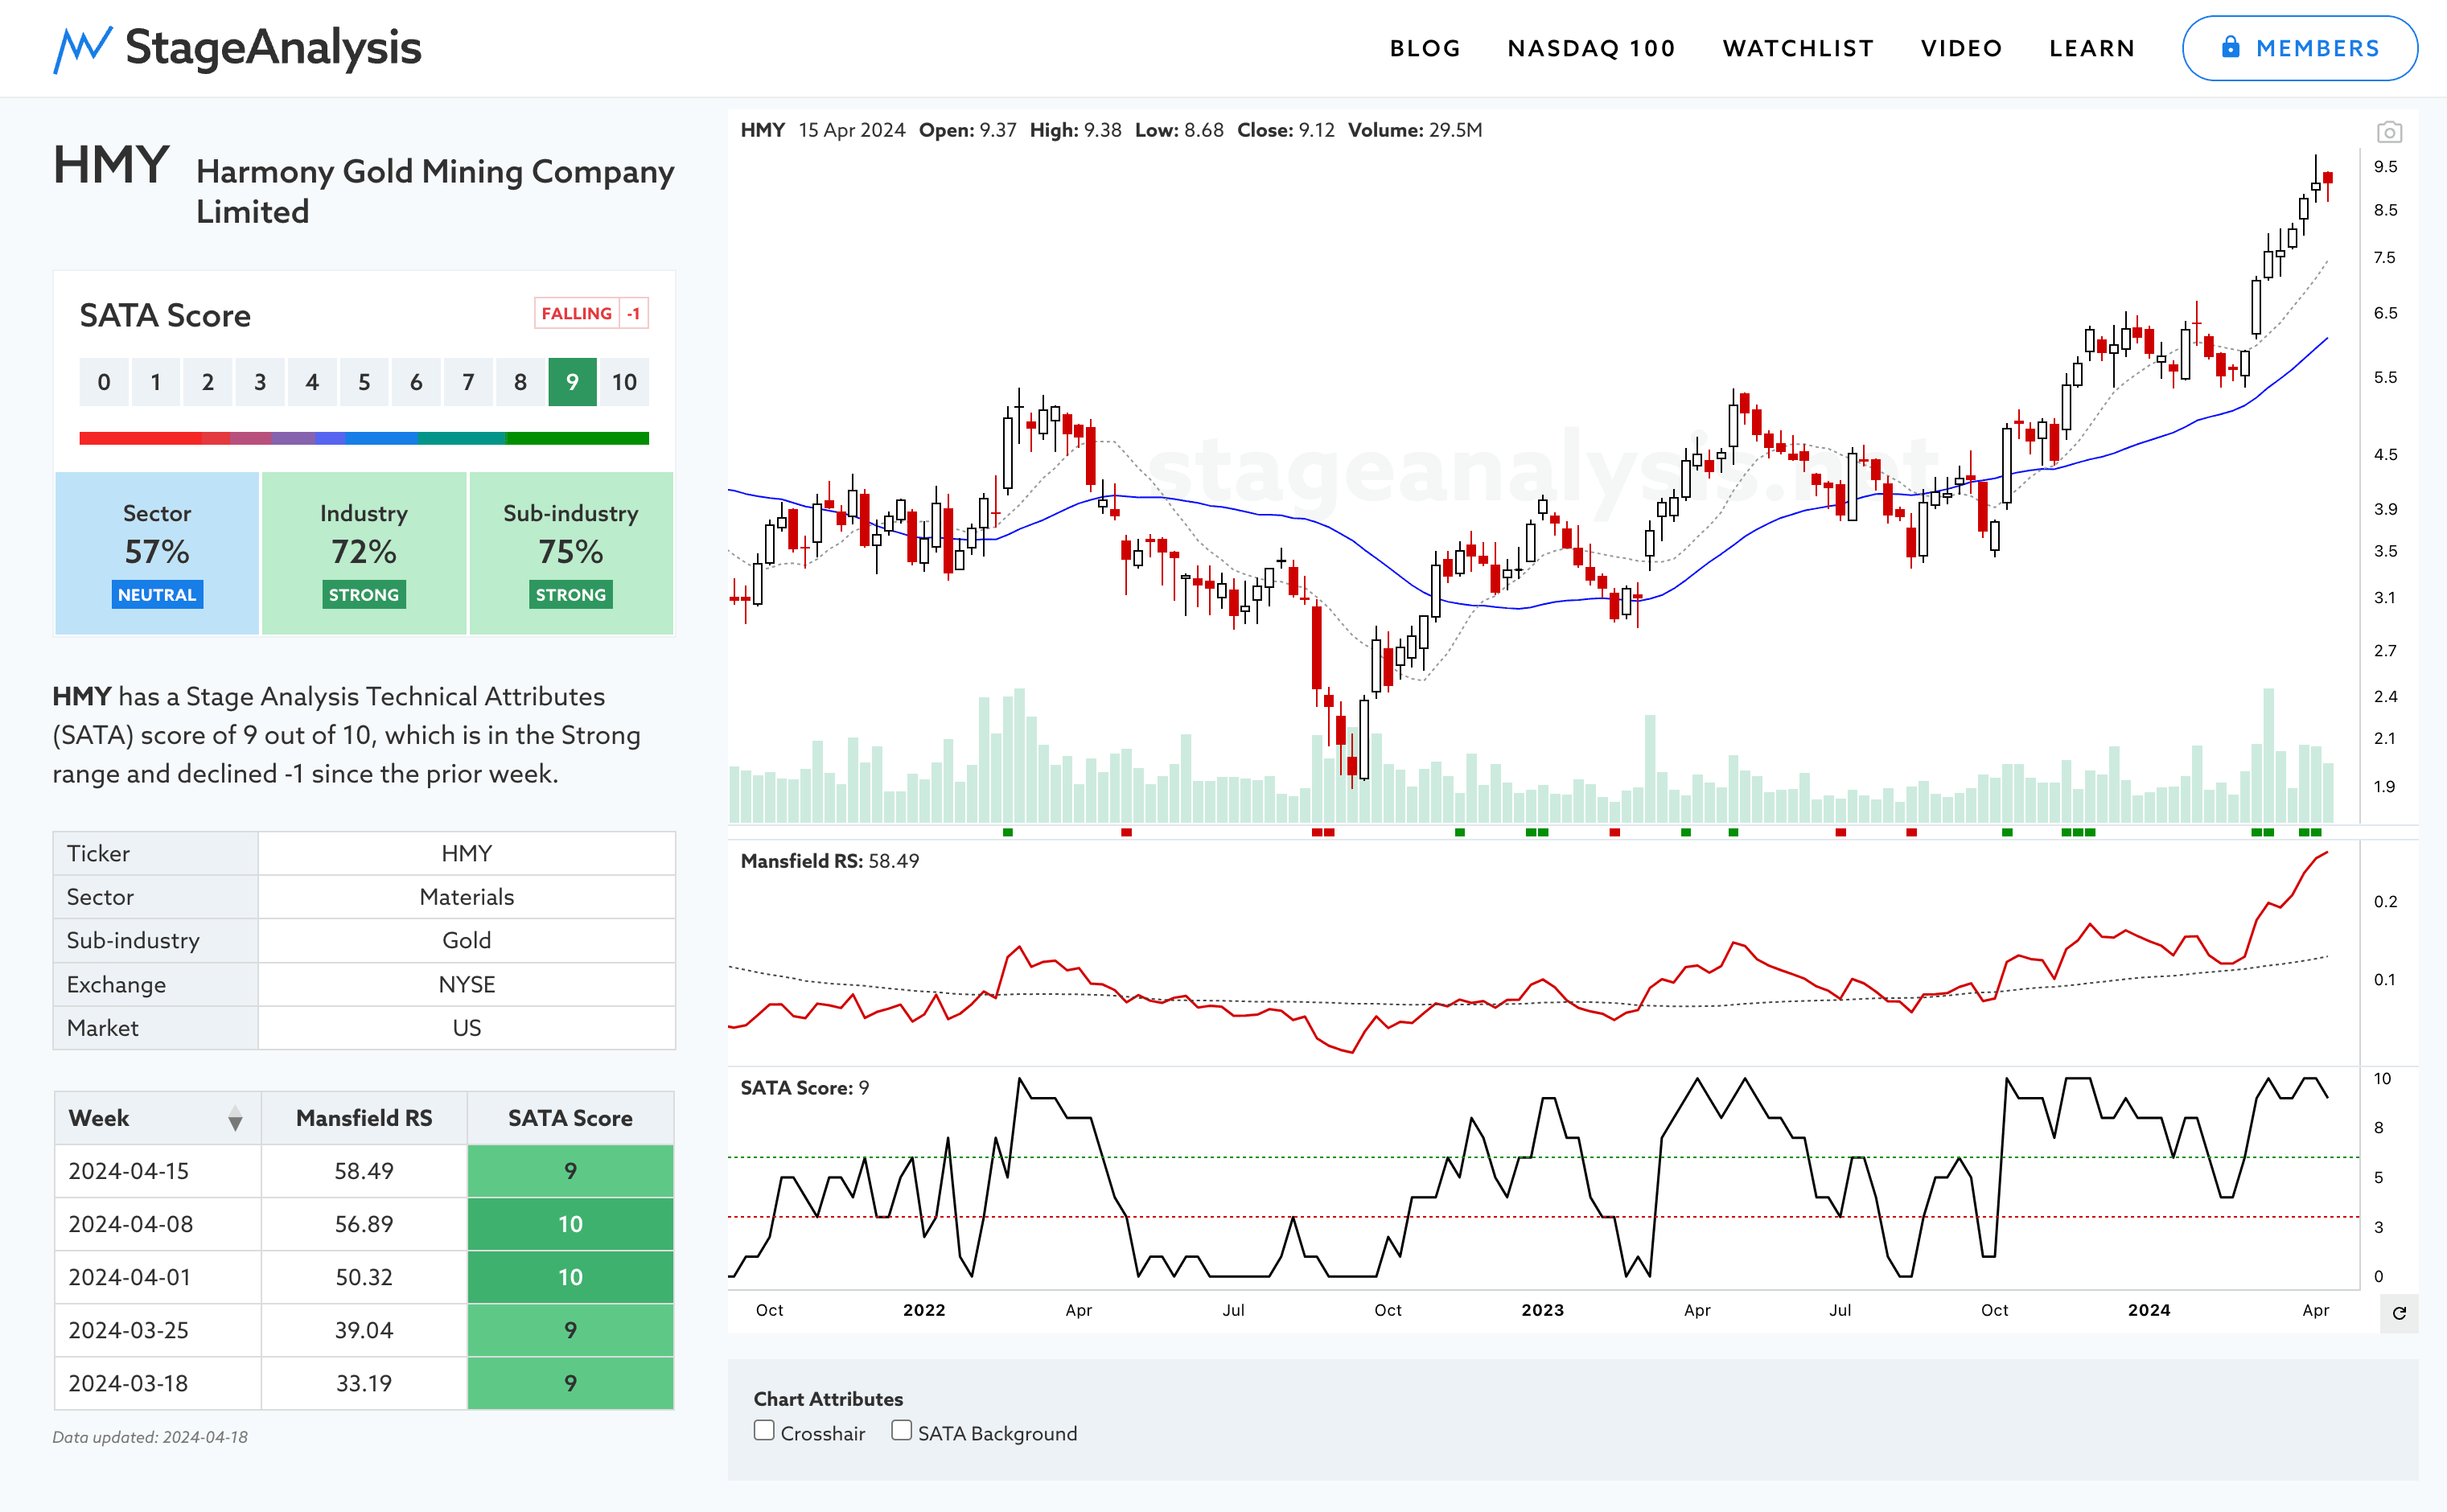Open the NASDAQ 100 menu item
The width and height of the screenshot is (2447, 1512).
1591,48
